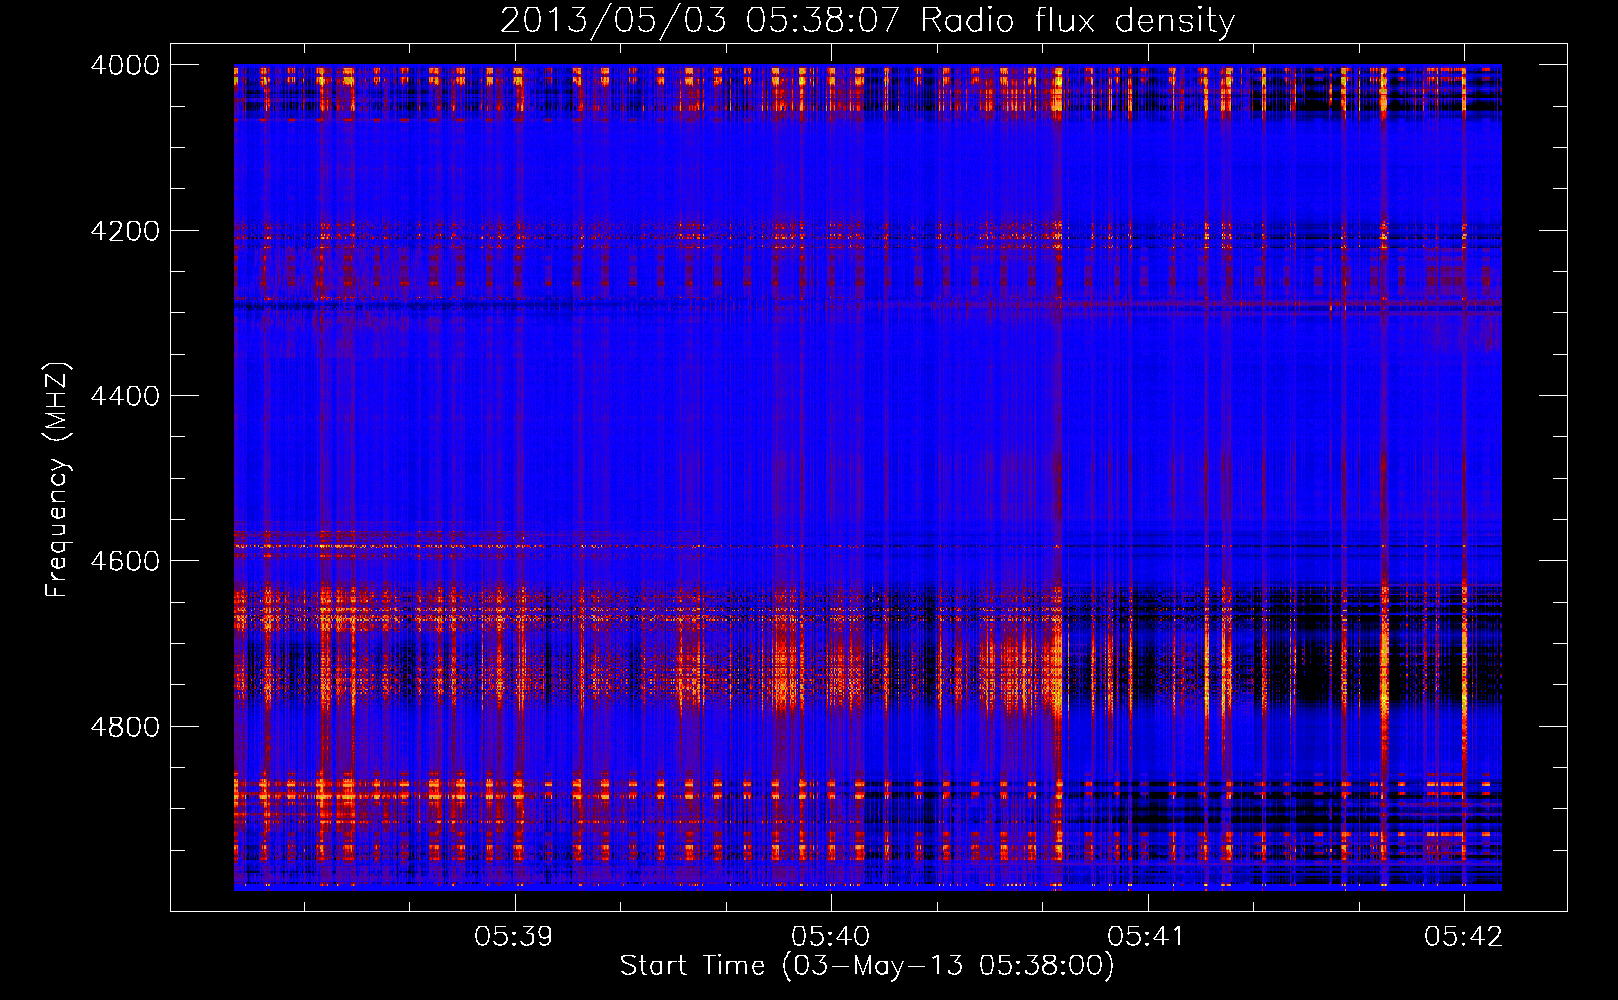
Task: Click the "Frequency (MHZ)" axis title
Action: pos(58,479)
